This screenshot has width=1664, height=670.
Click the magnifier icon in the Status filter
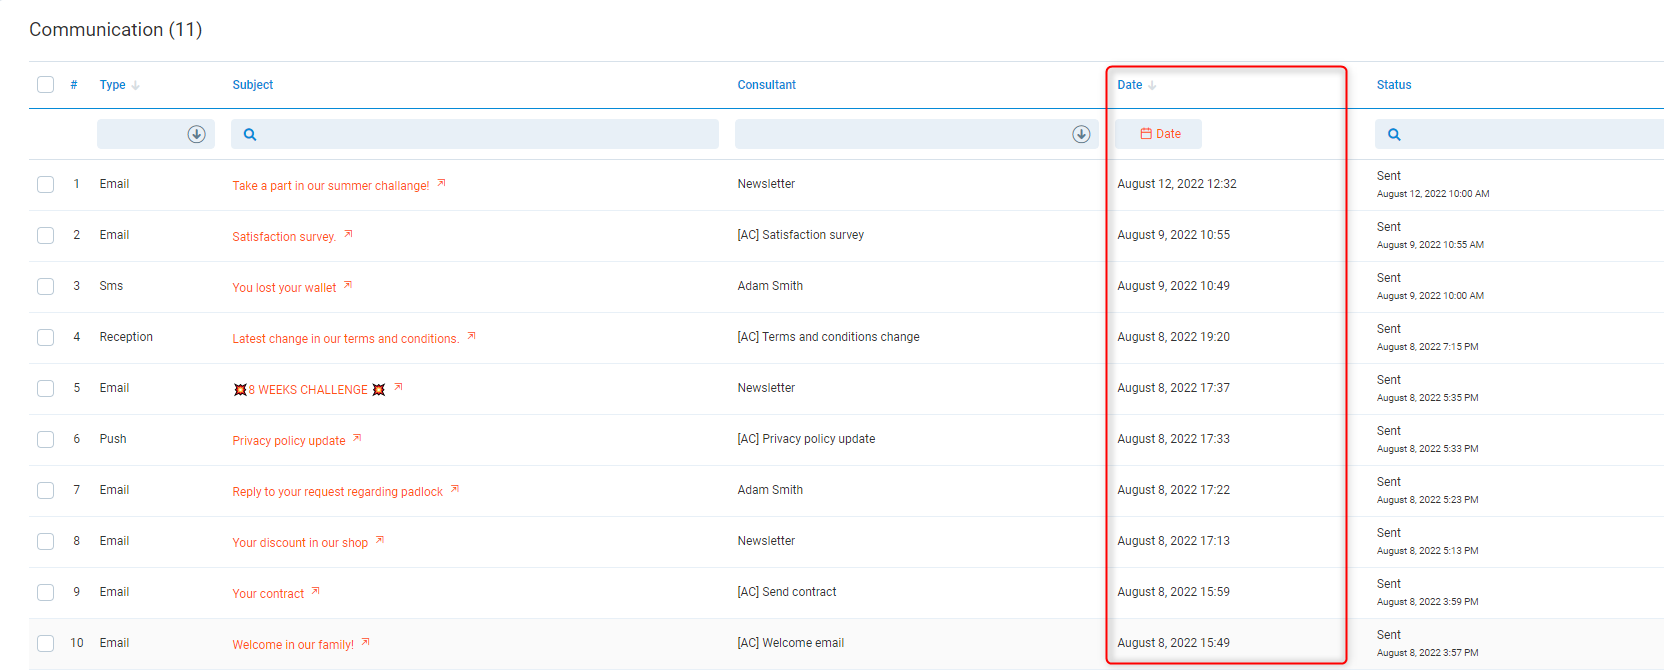click(x=1394, y=134)
